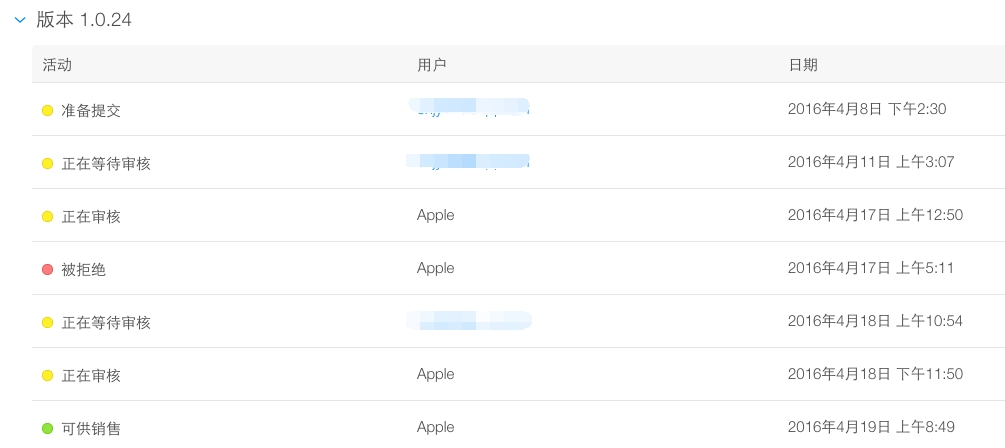Click the 版本 1.0.24 heading
Image resolution: width=1005 pixels, height=448 pixels.
84,19
